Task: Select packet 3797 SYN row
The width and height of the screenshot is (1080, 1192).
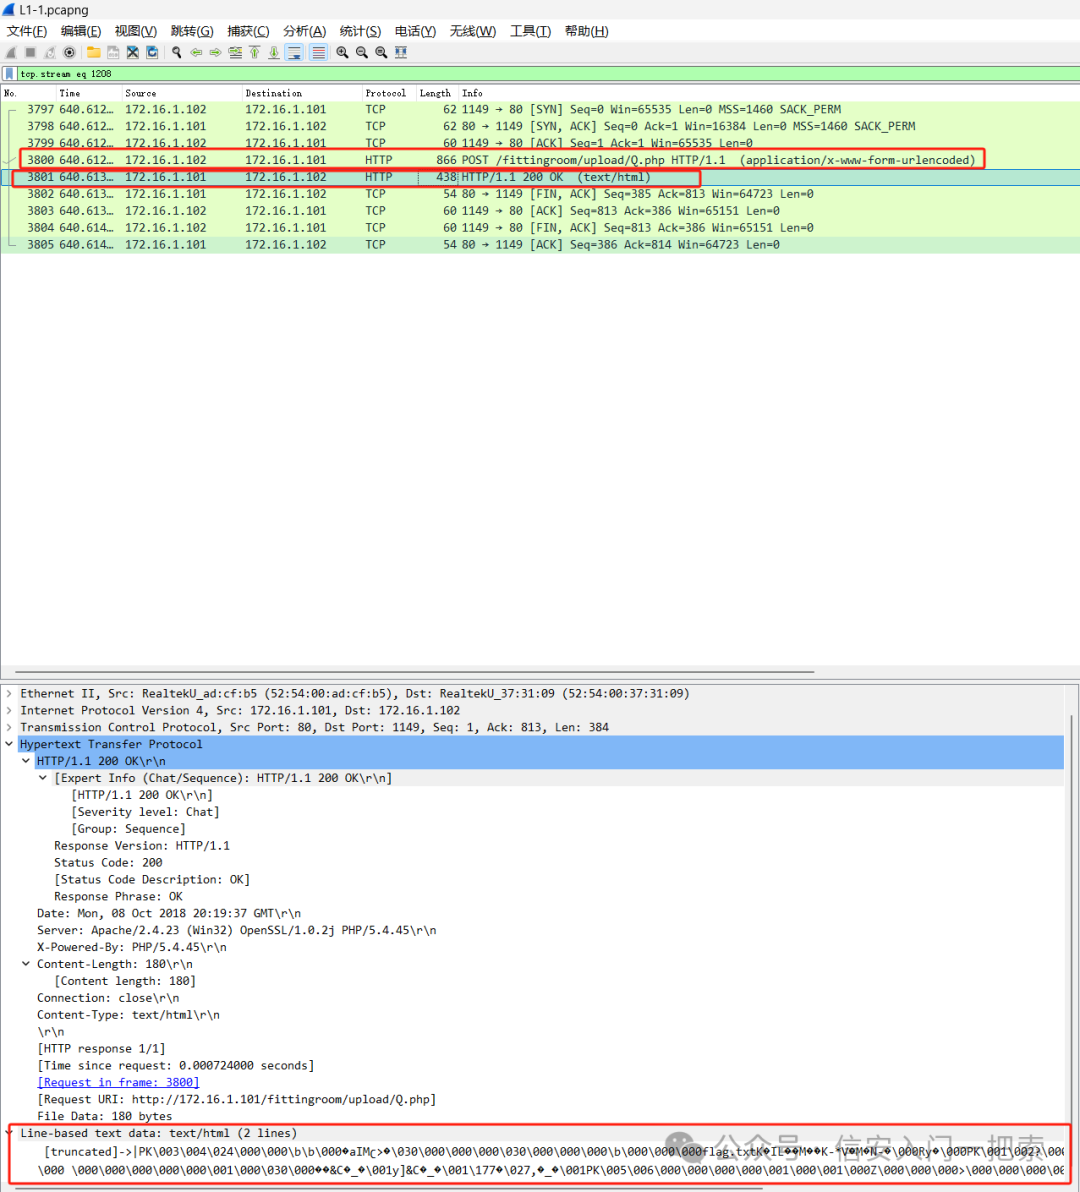Action: coord(540,109)
